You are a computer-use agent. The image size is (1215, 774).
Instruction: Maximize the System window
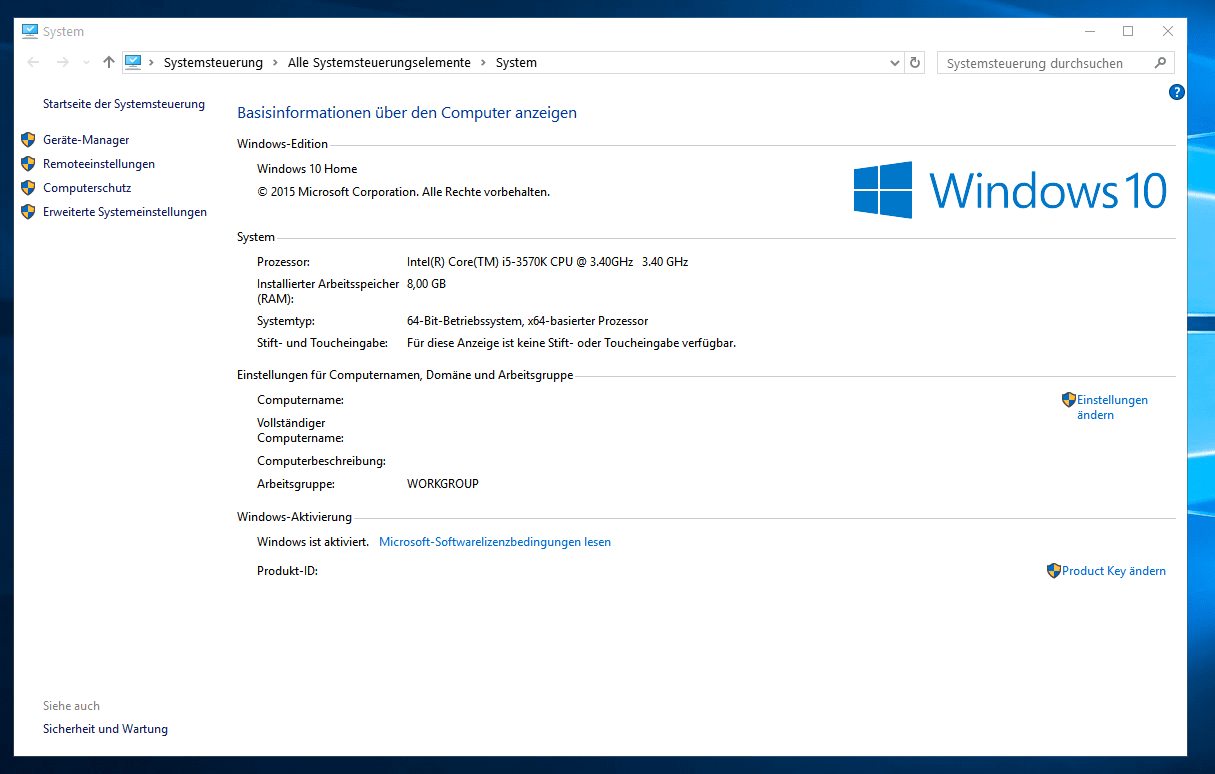coord(1128,31)
